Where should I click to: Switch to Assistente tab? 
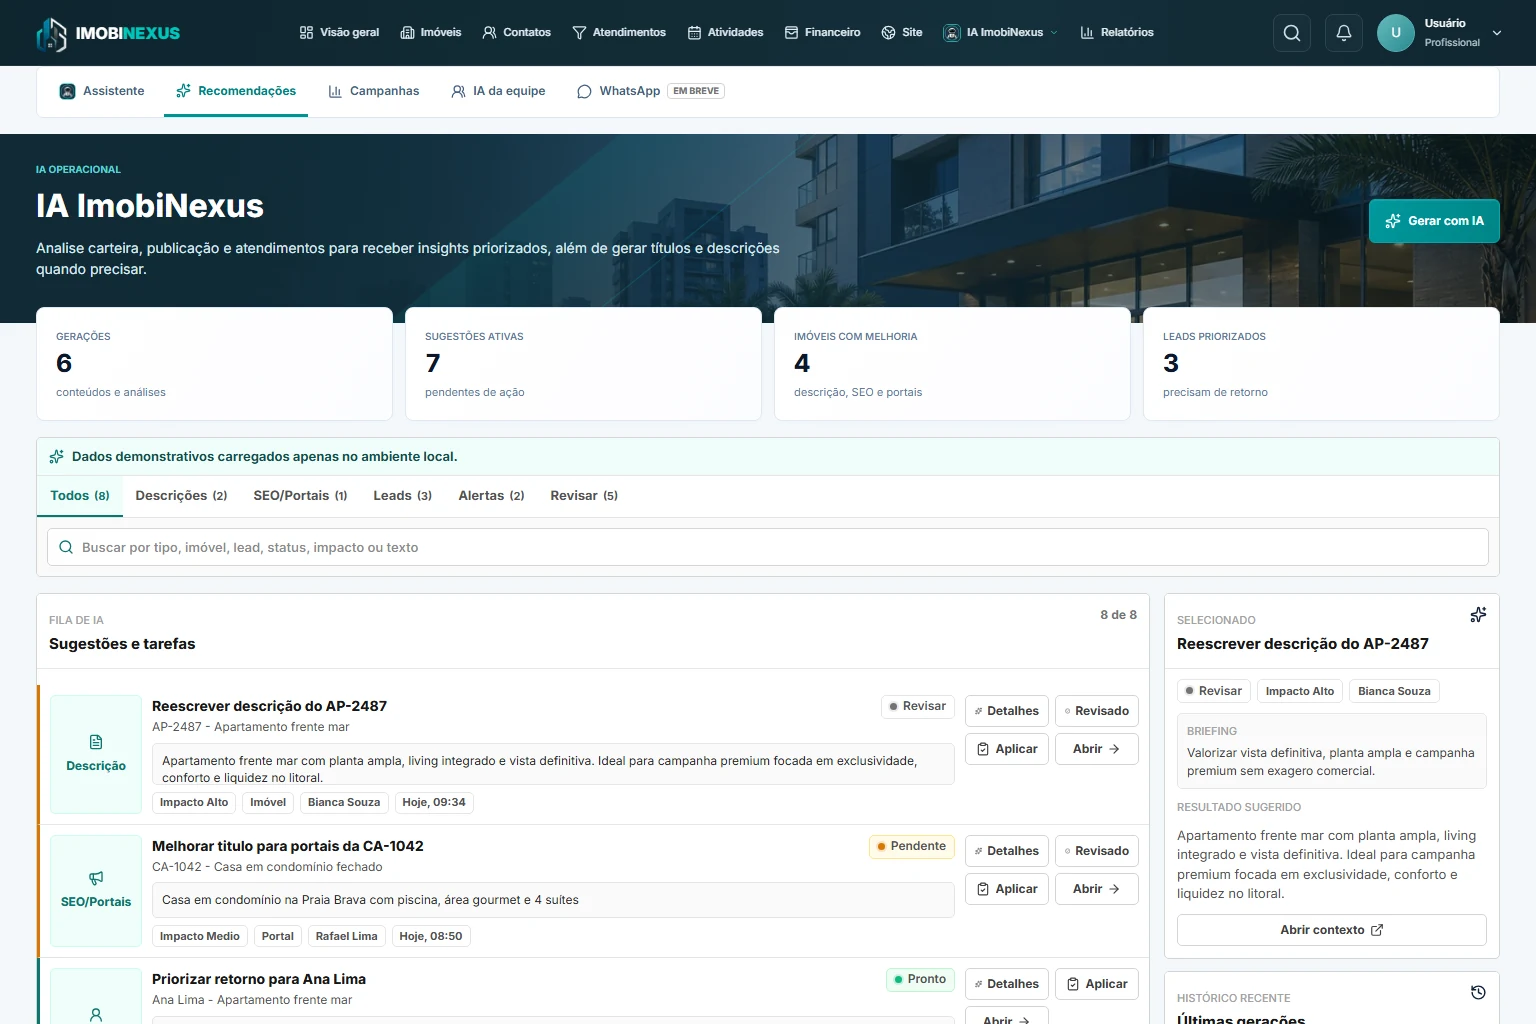coord(102,91)
